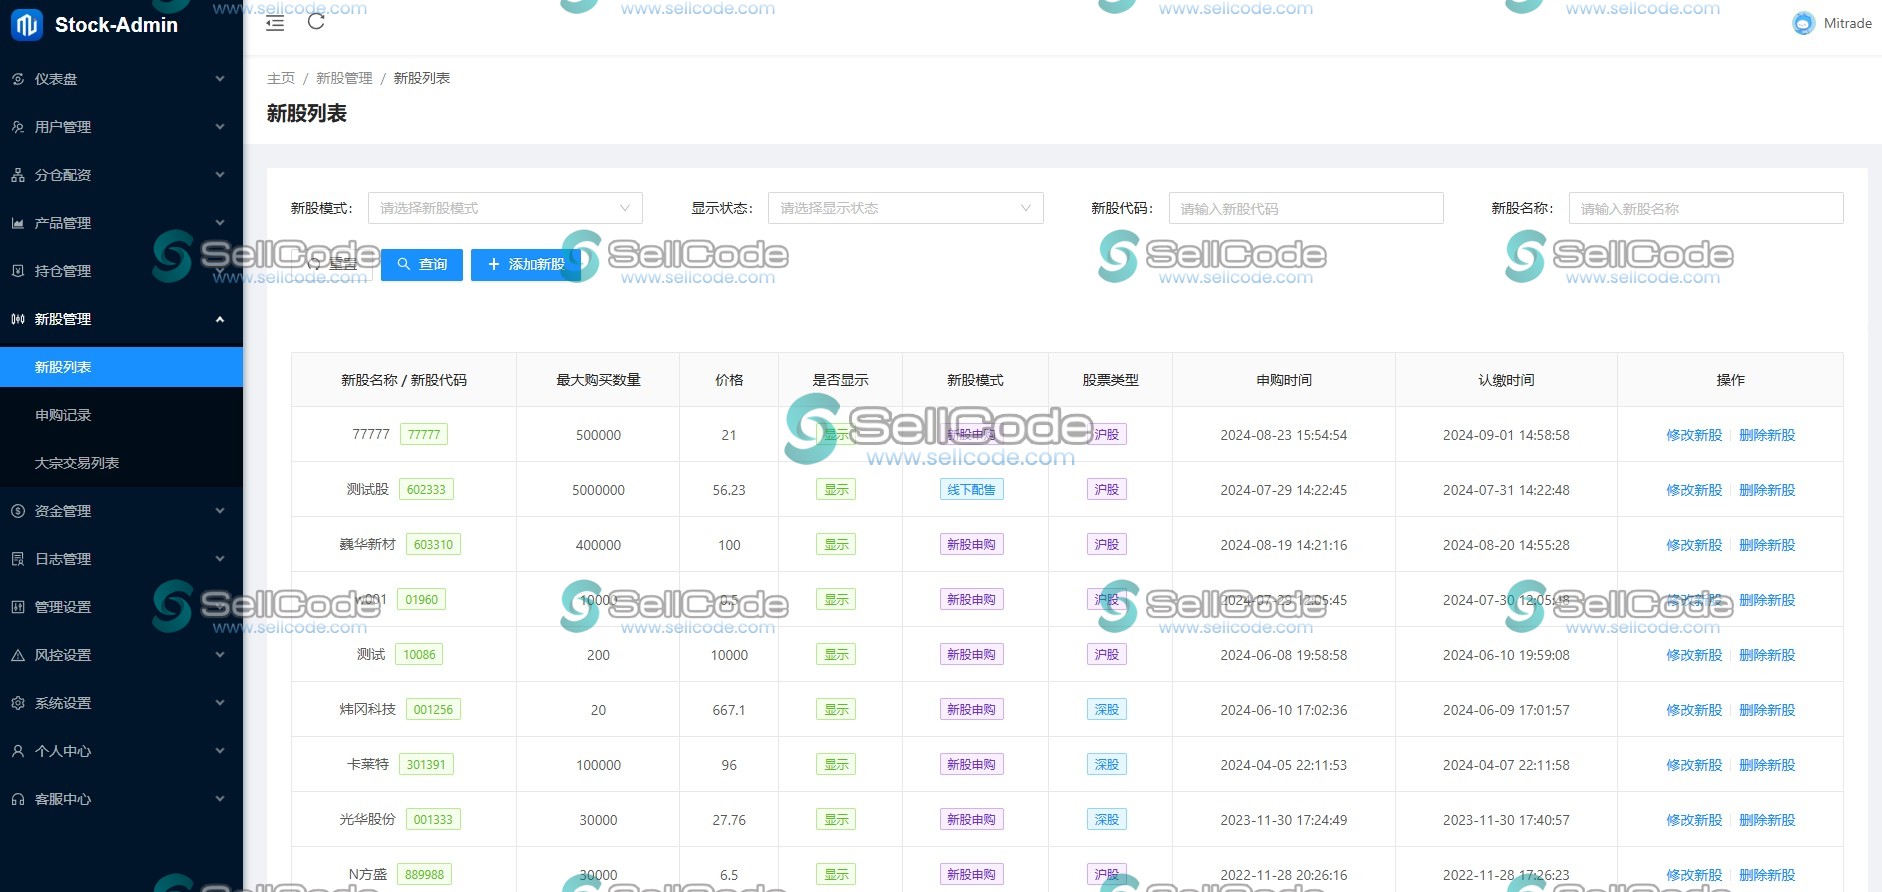The height and width of the screenshot is (892, 1882).
Task: Click 新股管理 breadcrumb link
Action: 344,78
